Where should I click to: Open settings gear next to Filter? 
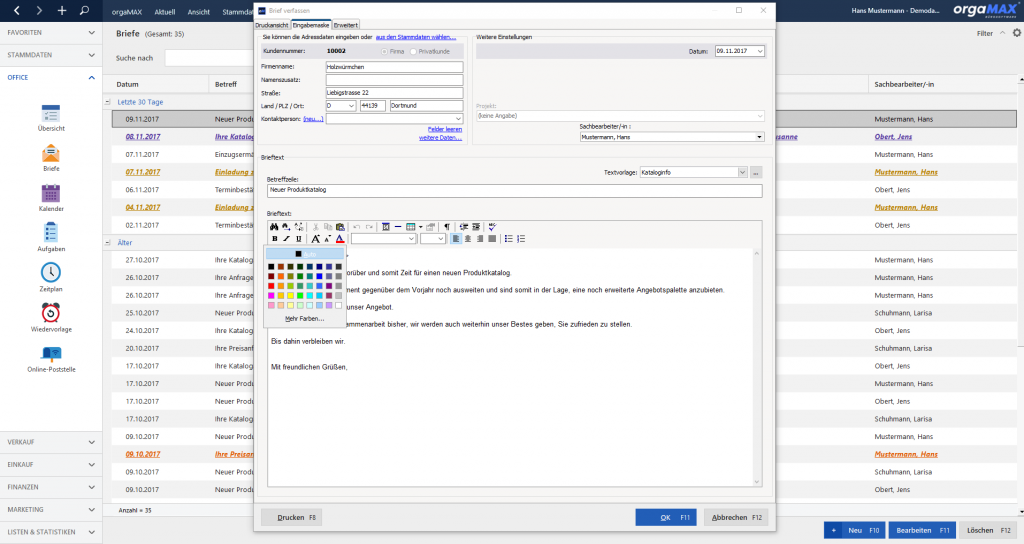click(x=1016, y=33)
